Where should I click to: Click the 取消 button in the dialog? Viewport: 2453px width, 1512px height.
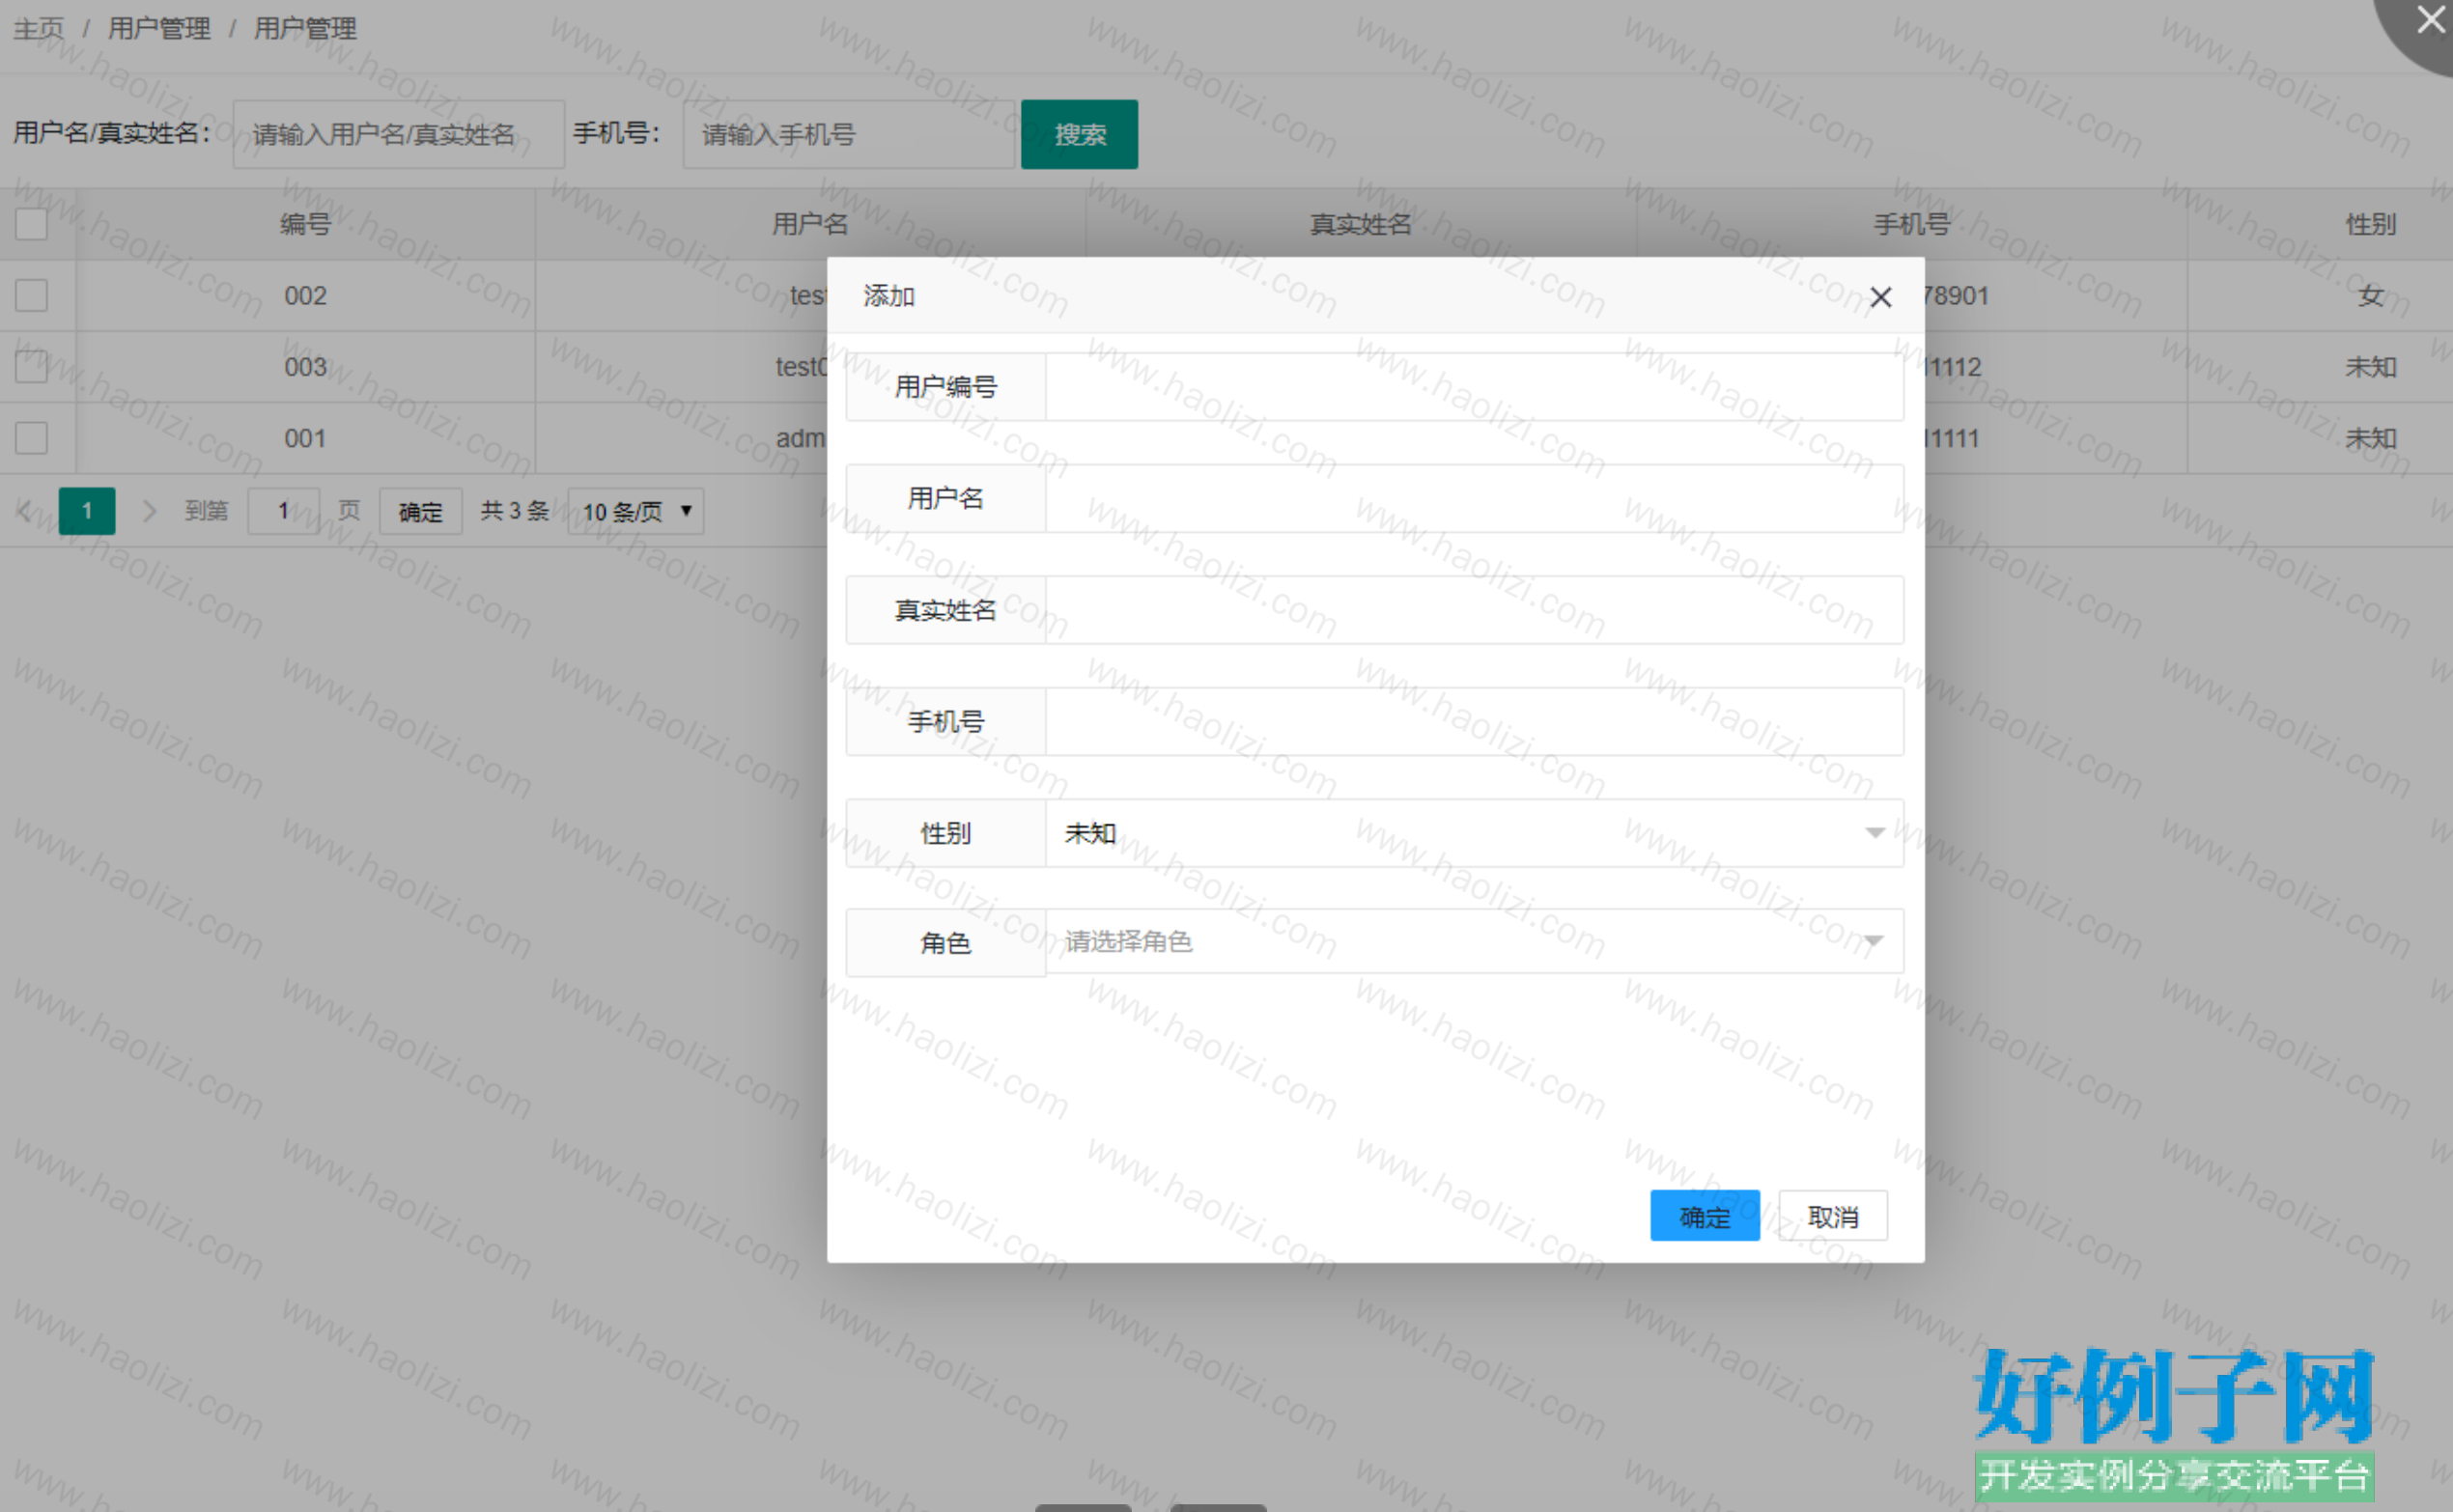[x=1832, y=1216]
